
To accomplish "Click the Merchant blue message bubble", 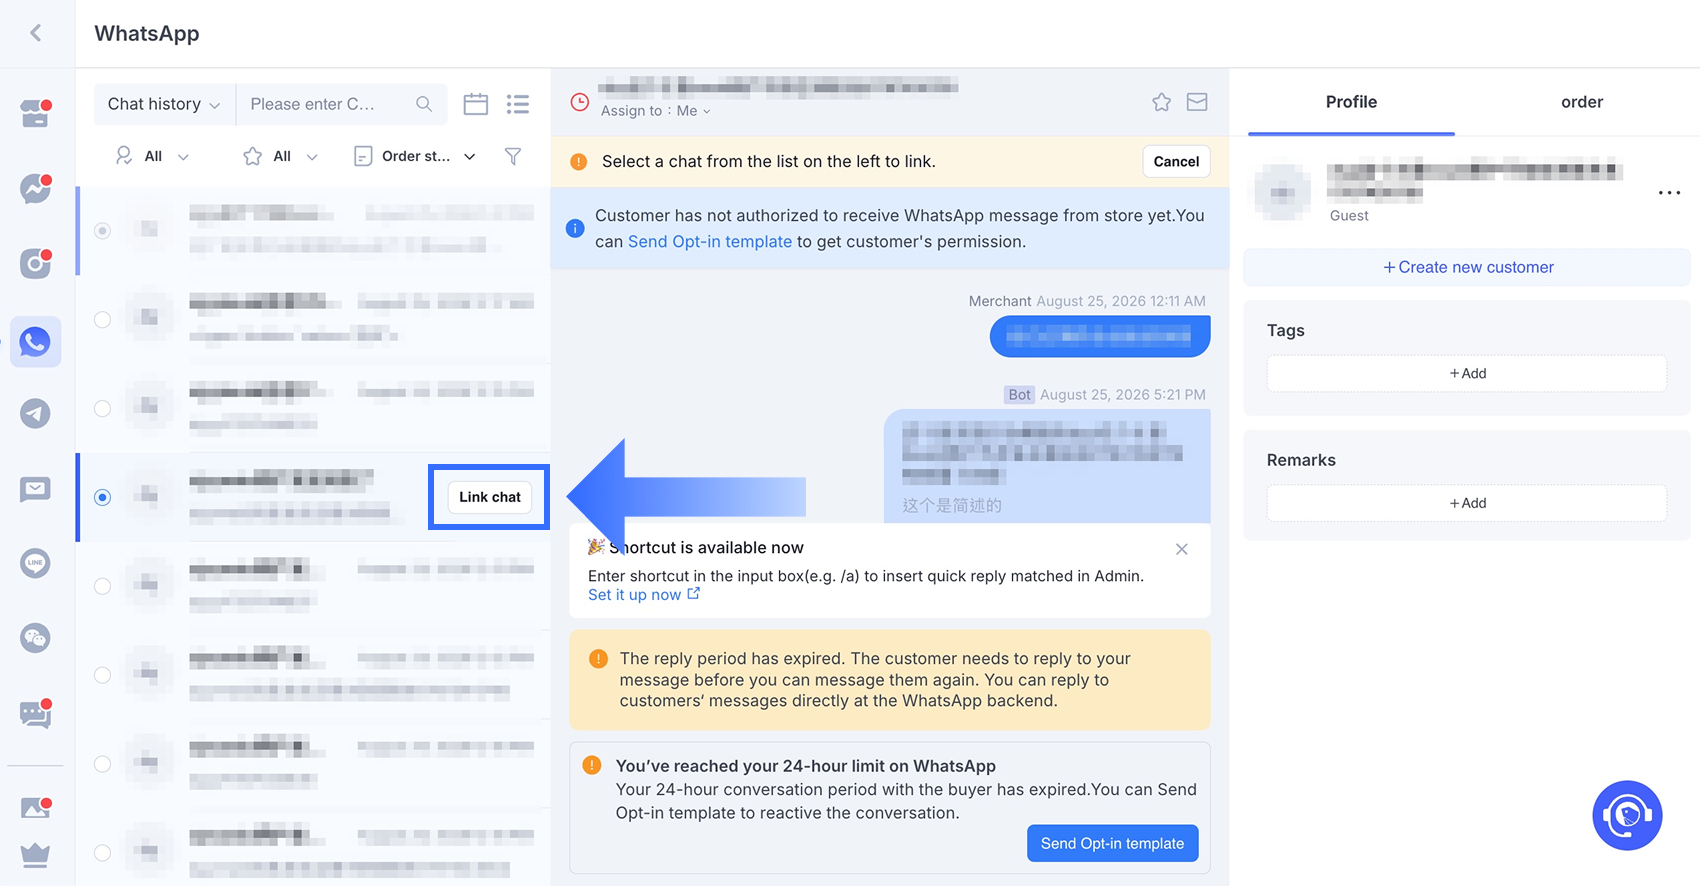I will point(1100,336).
